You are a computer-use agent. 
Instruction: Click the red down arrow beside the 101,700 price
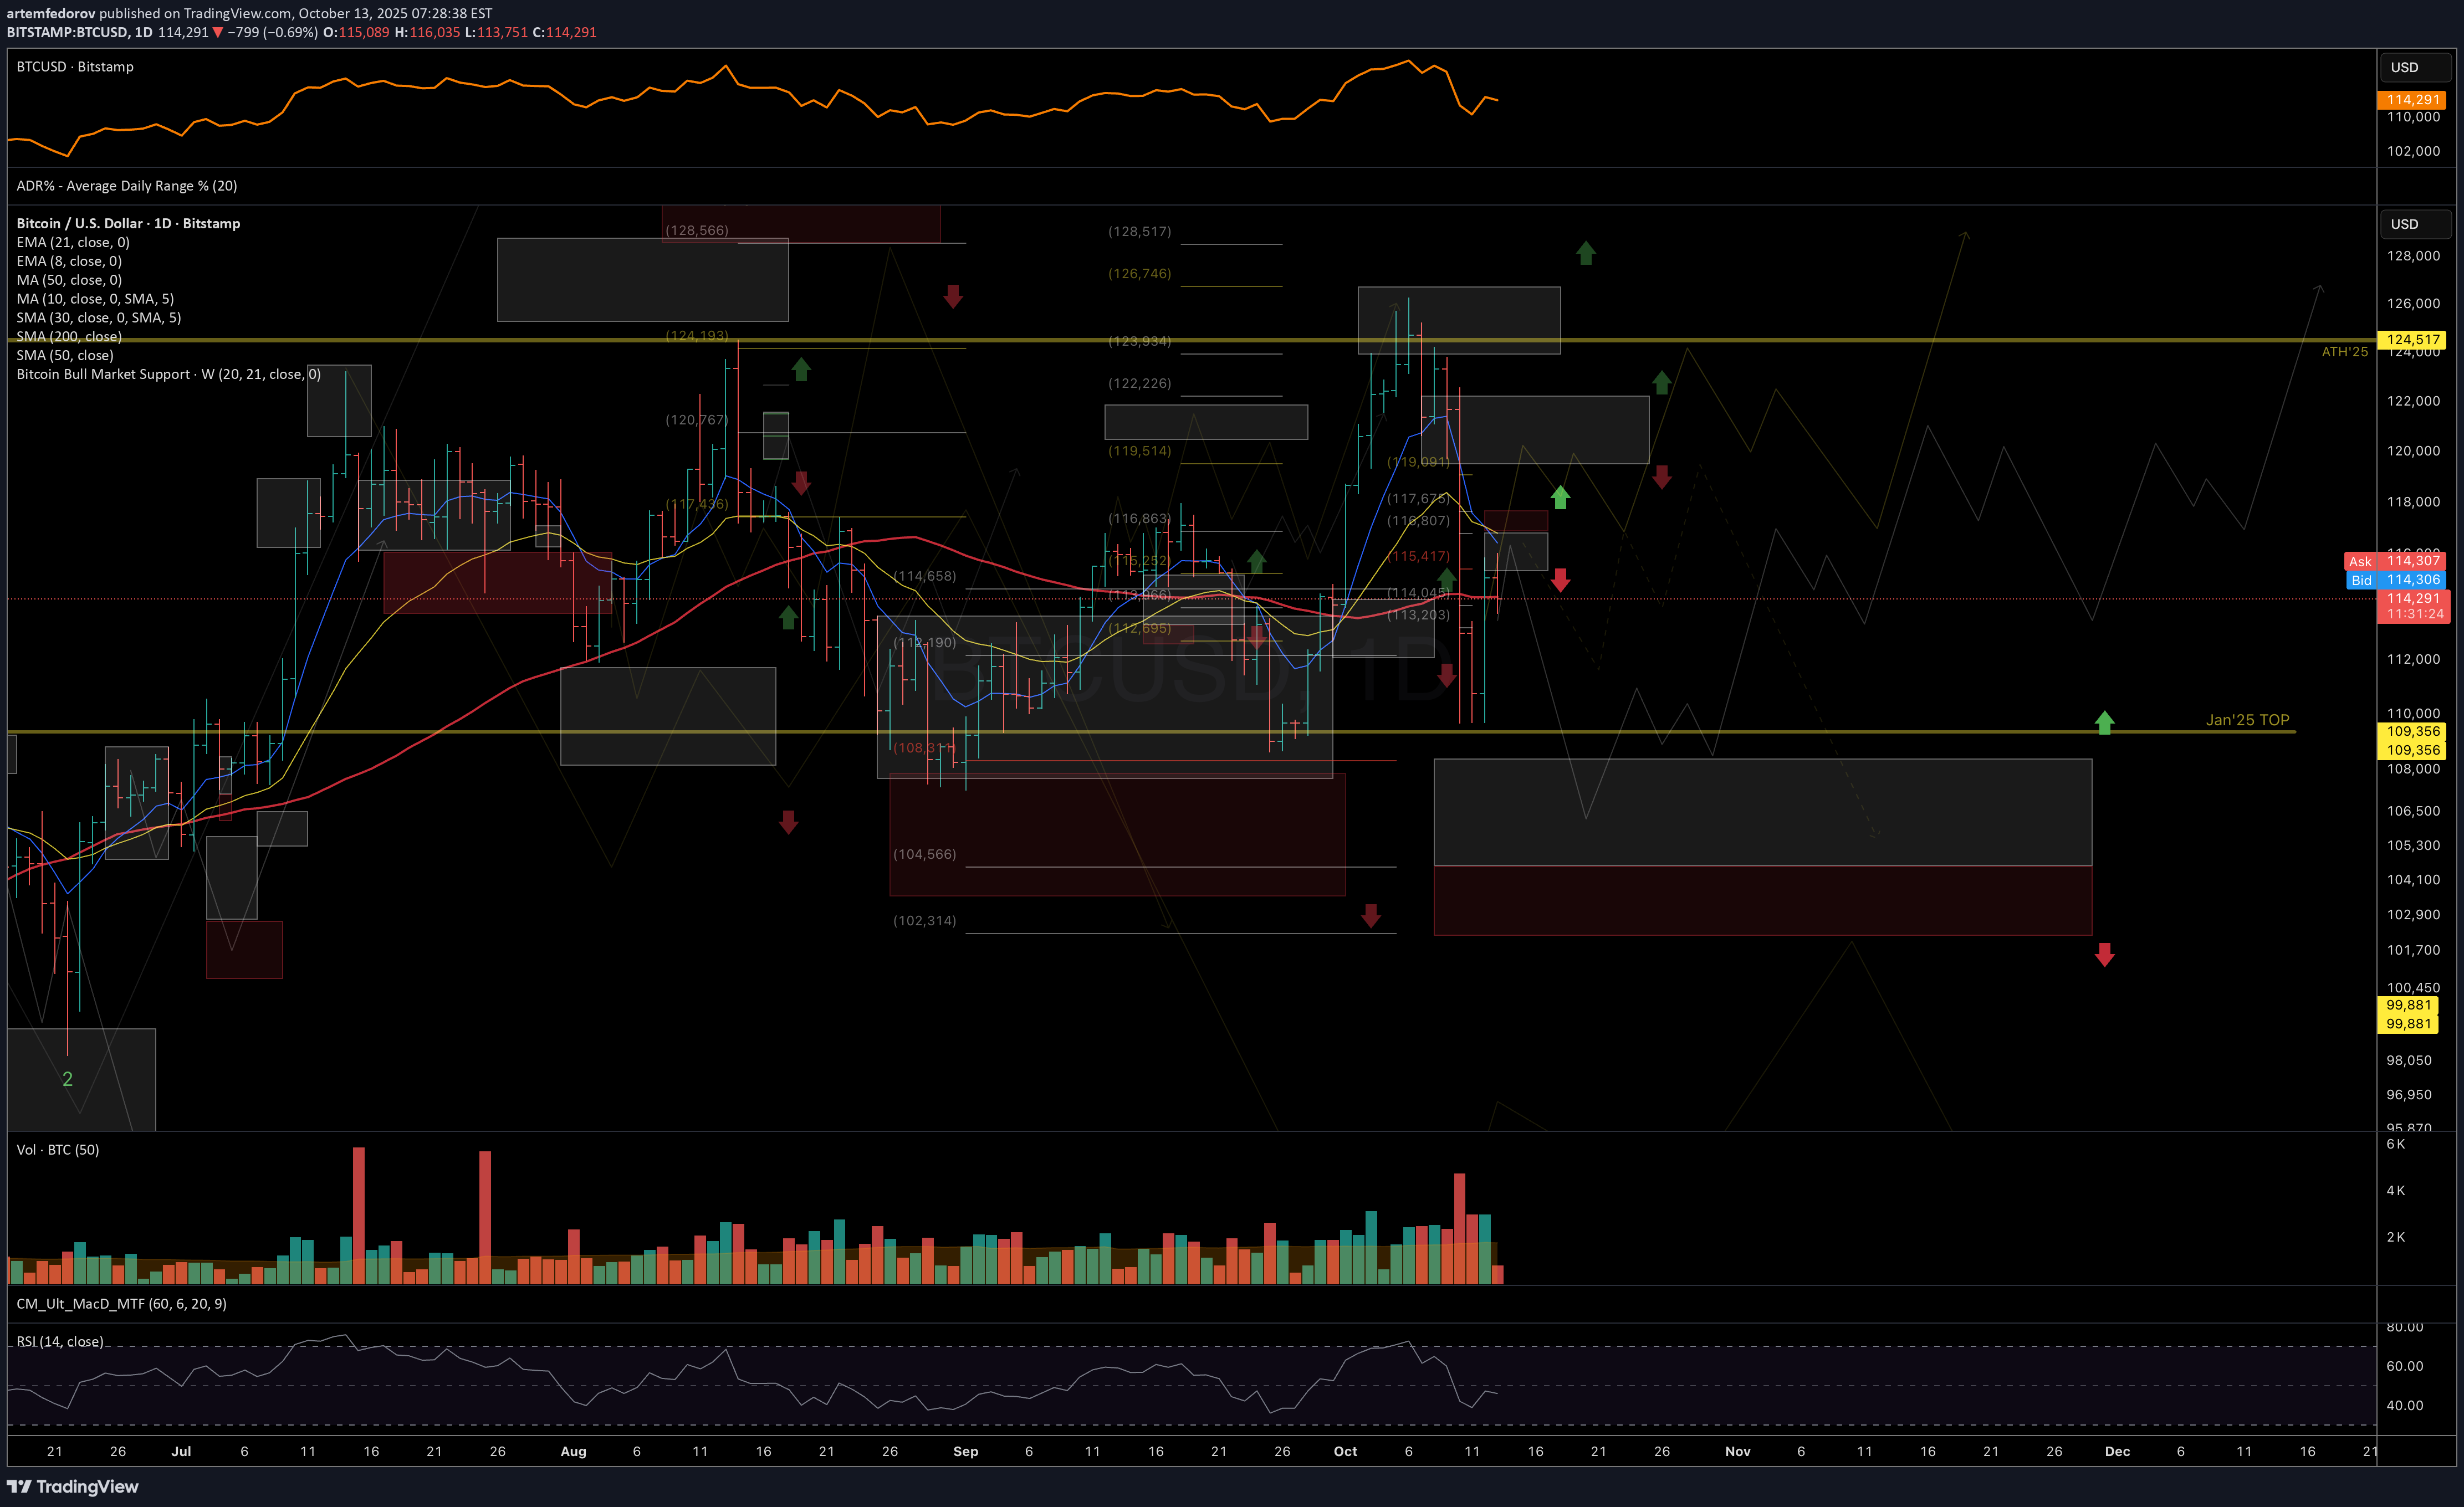[2104, 954]
